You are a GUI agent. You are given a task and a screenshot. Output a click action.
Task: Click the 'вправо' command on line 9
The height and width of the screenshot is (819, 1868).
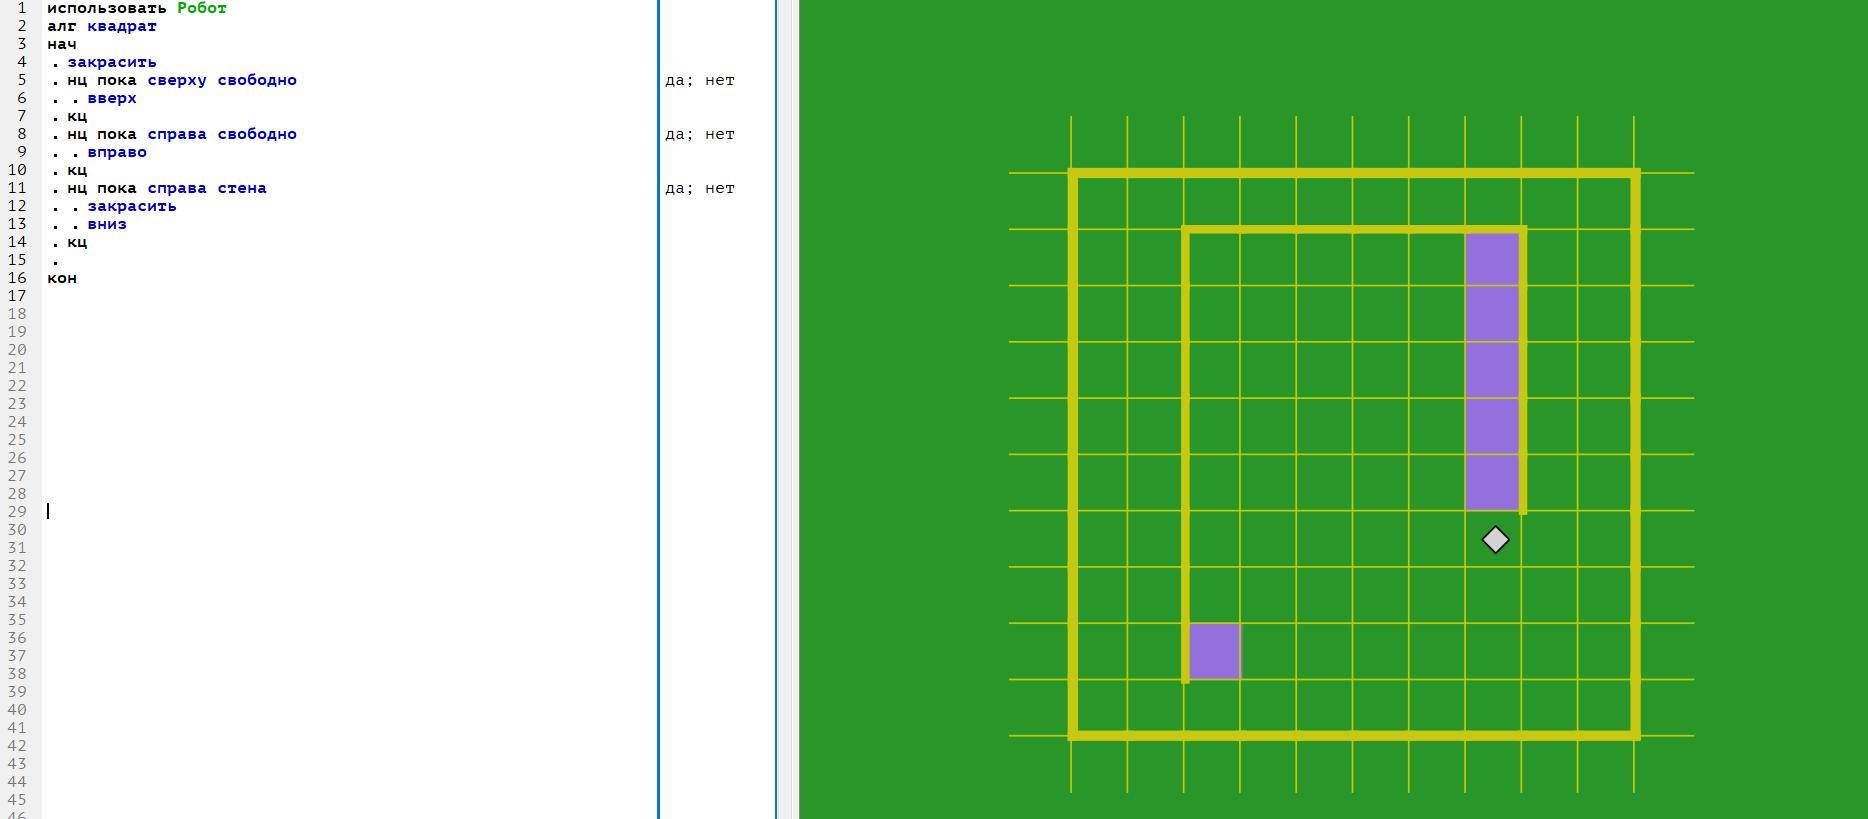point(117,152)
